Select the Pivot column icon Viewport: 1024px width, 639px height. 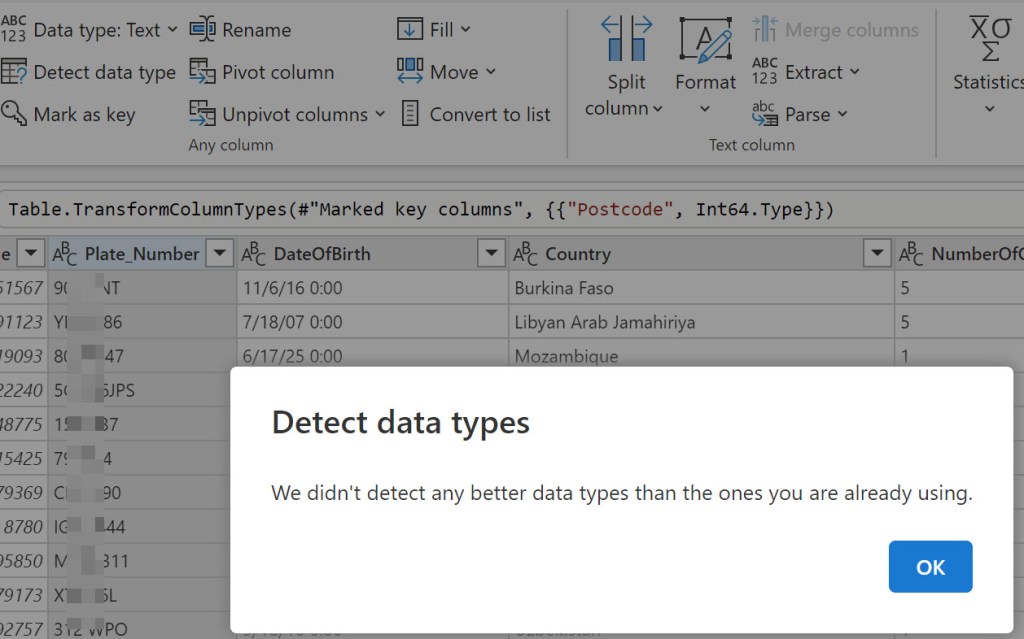click(203, 72)
